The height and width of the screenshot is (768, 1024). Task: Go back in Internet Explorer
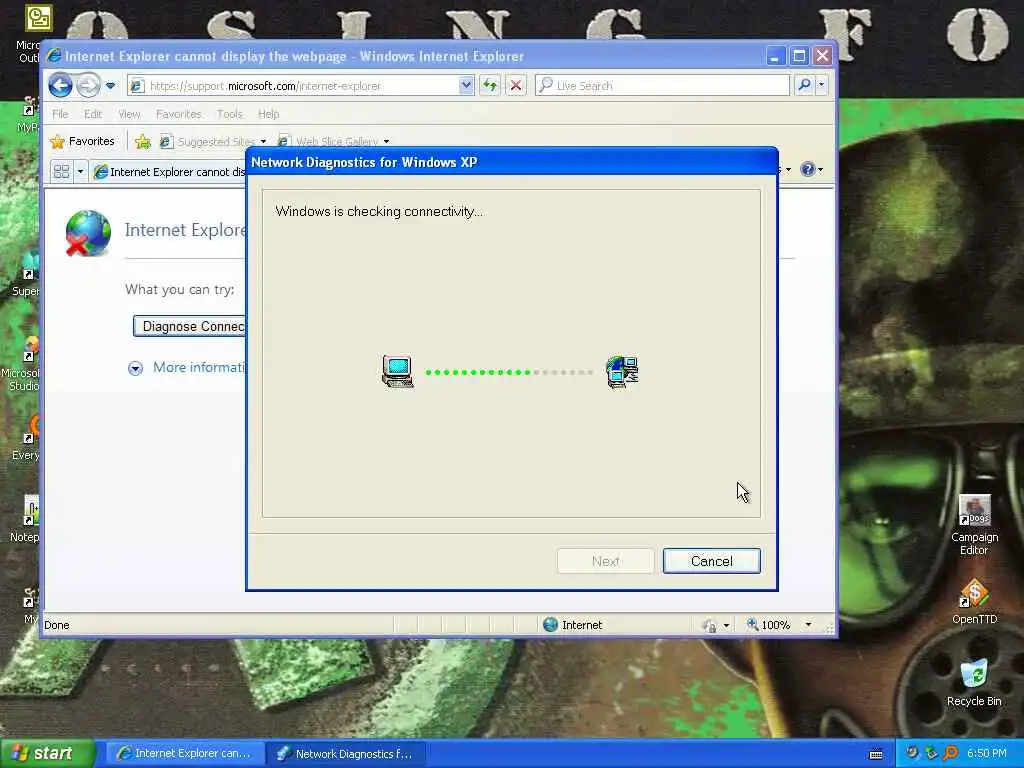[61, 86]
